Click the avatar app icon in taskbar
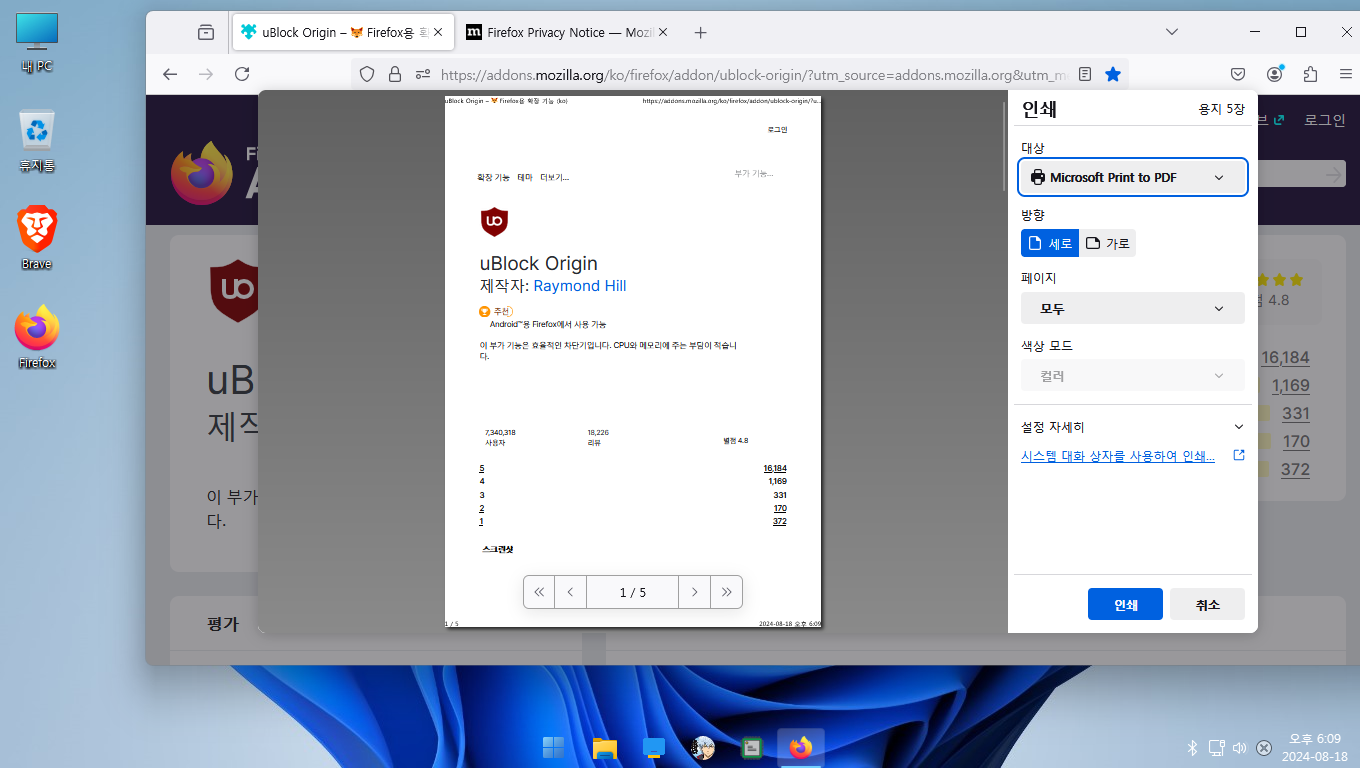This screenshot has width=1360, height=768. point(703,747)
